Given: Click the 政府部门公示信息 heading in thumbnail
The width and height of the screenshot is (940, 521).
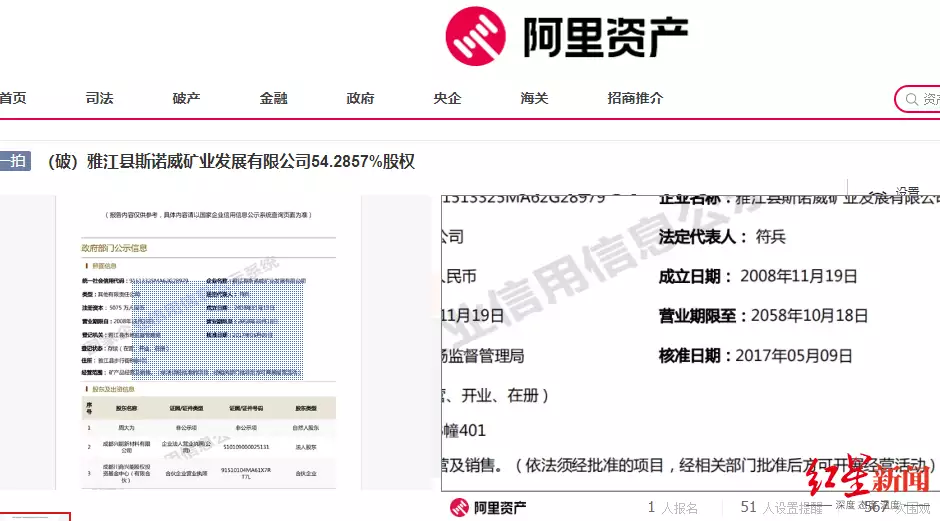Looking at the screenshot, I should click(x=115, y=248).
